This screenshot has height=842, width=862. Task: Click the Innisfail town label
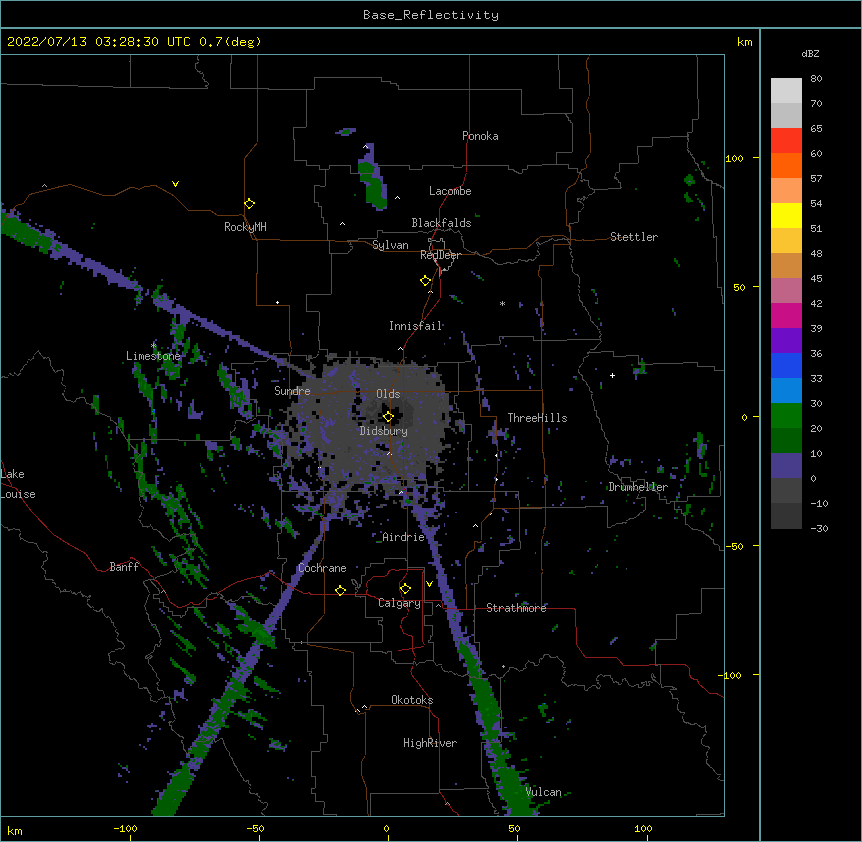tap(416, 326)
